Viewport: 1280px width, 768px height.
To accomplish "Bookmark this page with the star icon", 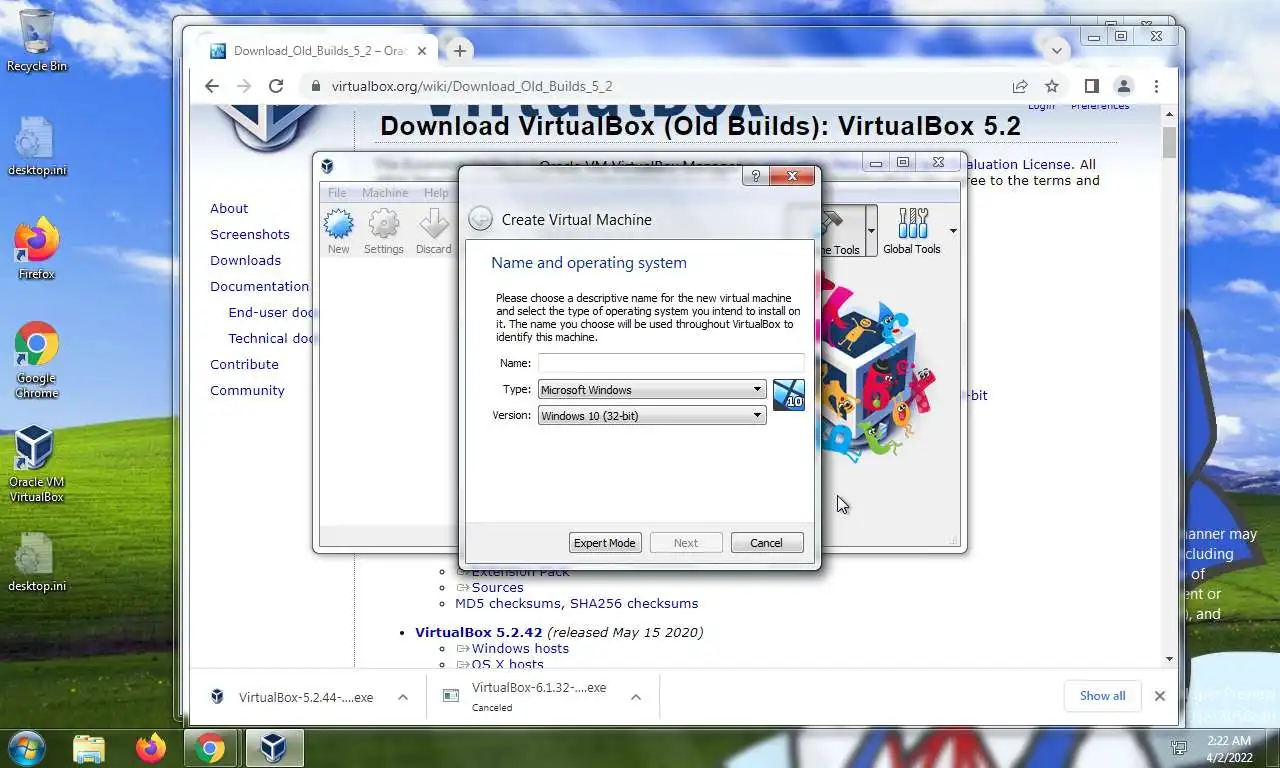I will coord(1052,86).
